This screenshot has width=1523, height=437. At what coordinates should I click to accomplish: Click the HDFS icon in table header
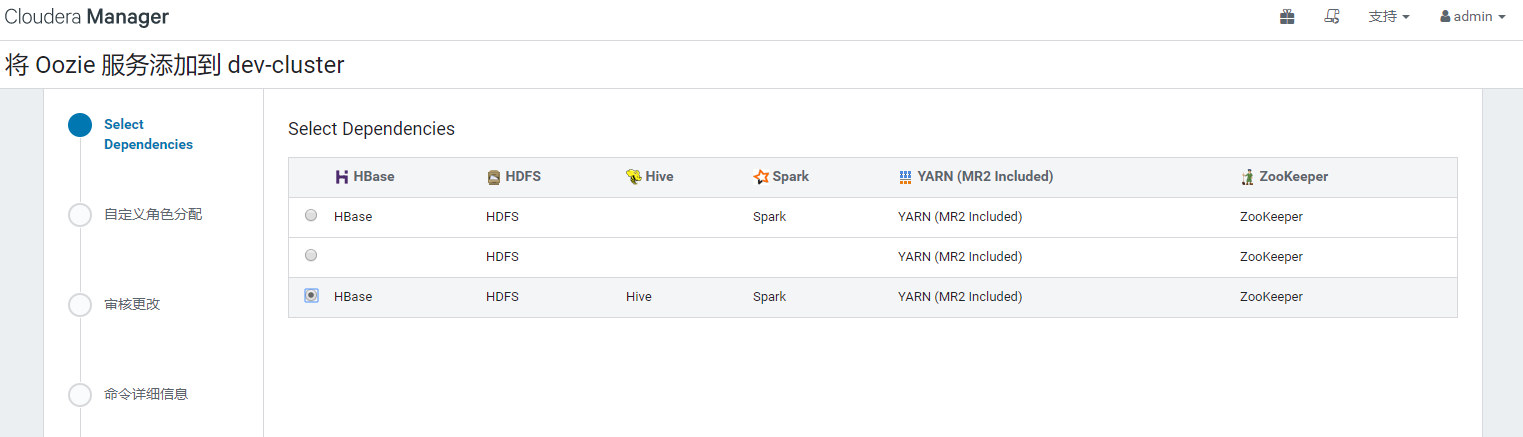pos(493,177)
